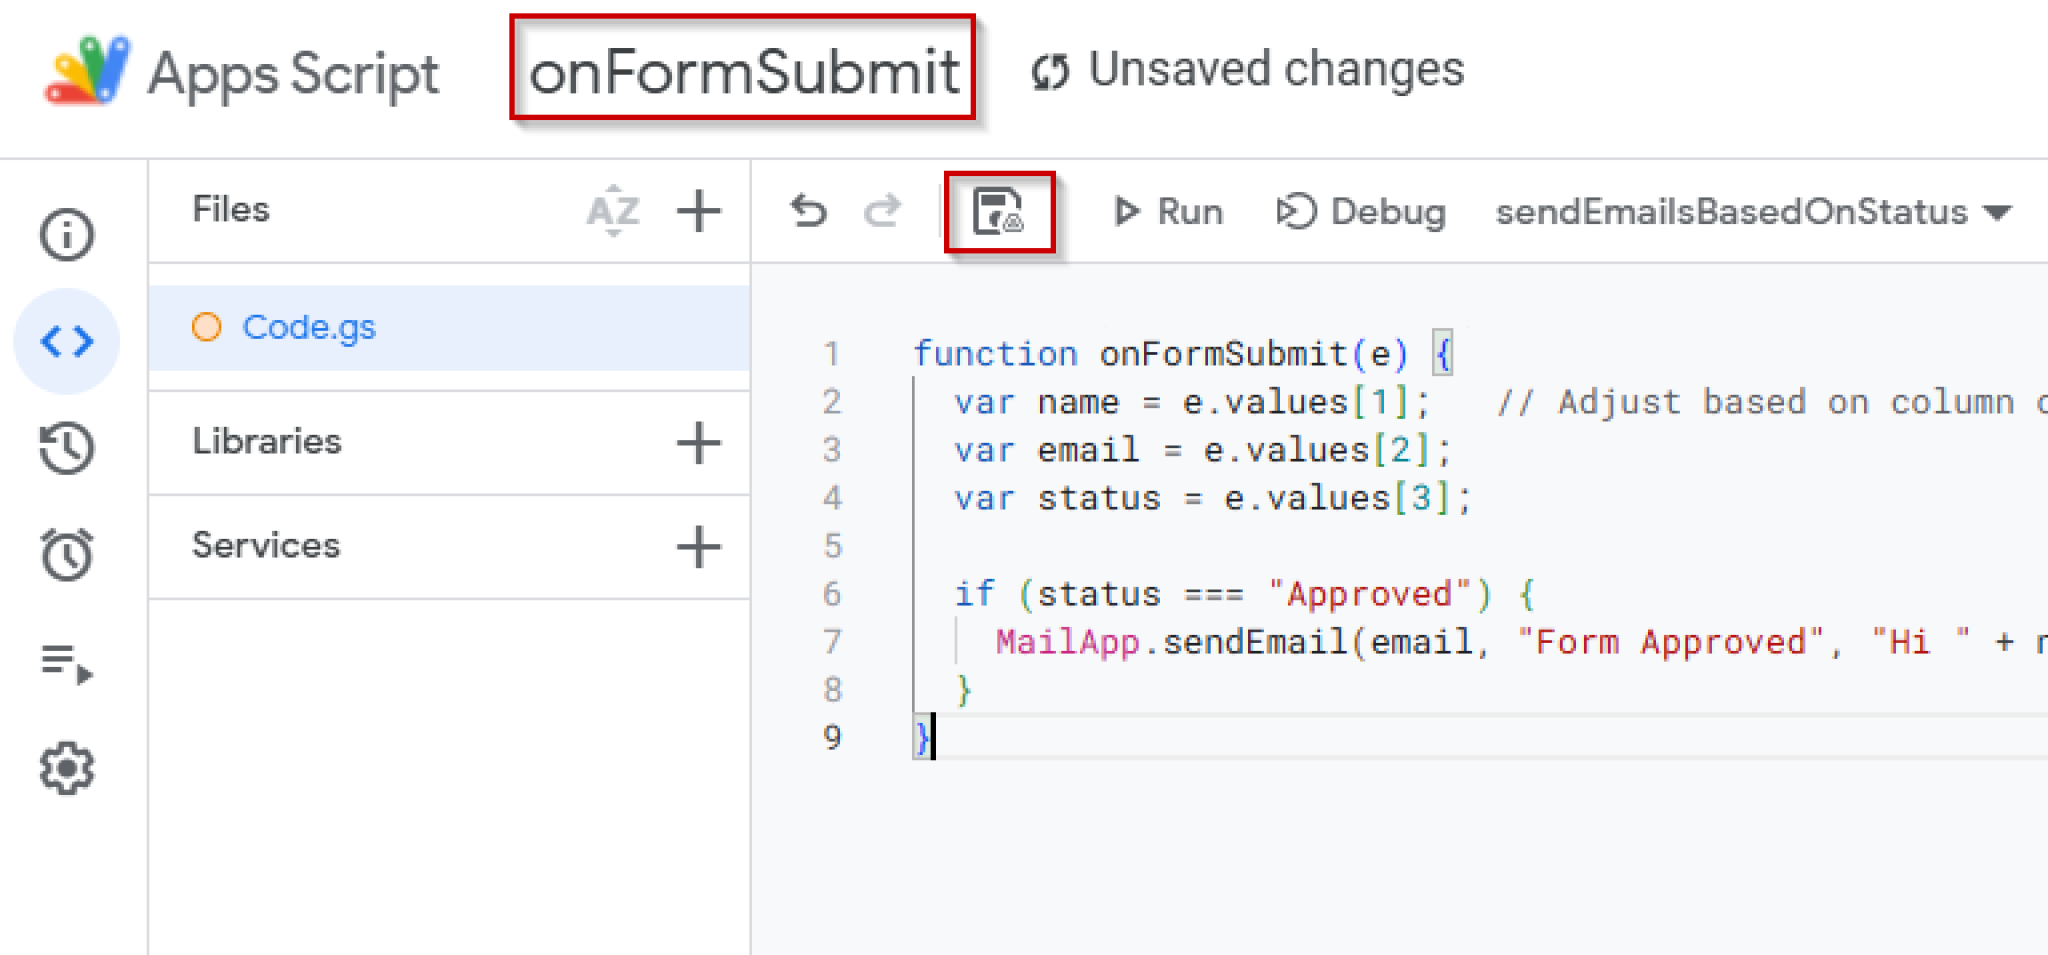Open the Executions list icon
This screenshot has height=955, width=2048.
coord(67,663)
